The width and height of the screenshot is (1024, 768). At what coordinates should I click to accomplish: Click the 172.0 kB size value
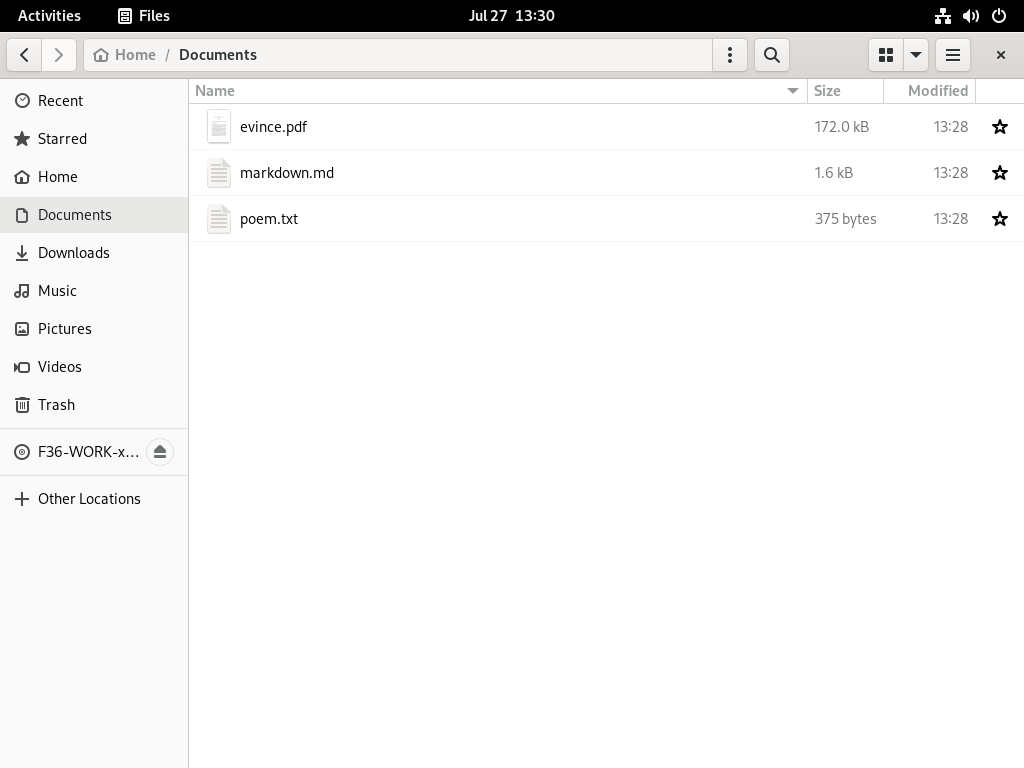841,127
